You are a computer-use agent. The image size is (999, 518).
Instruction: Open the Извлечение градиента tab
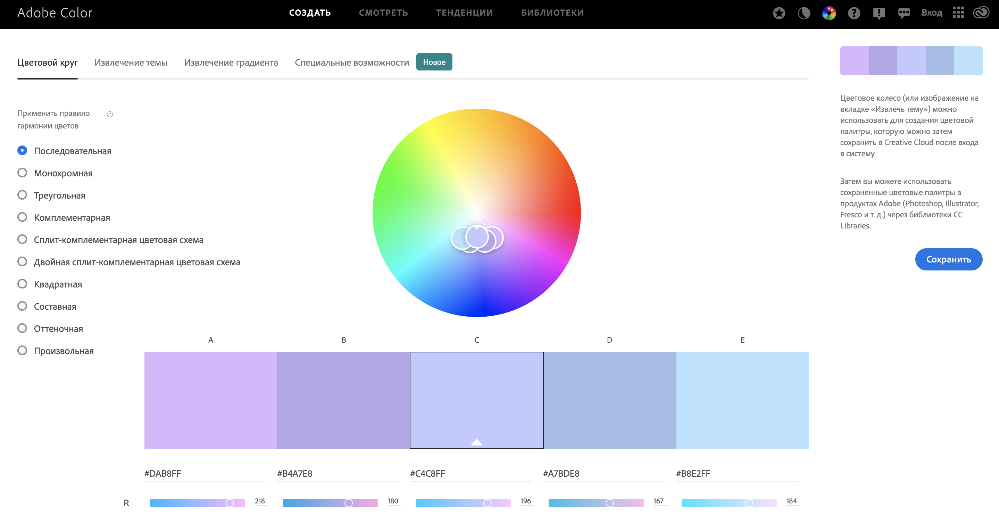coord(231,62)
